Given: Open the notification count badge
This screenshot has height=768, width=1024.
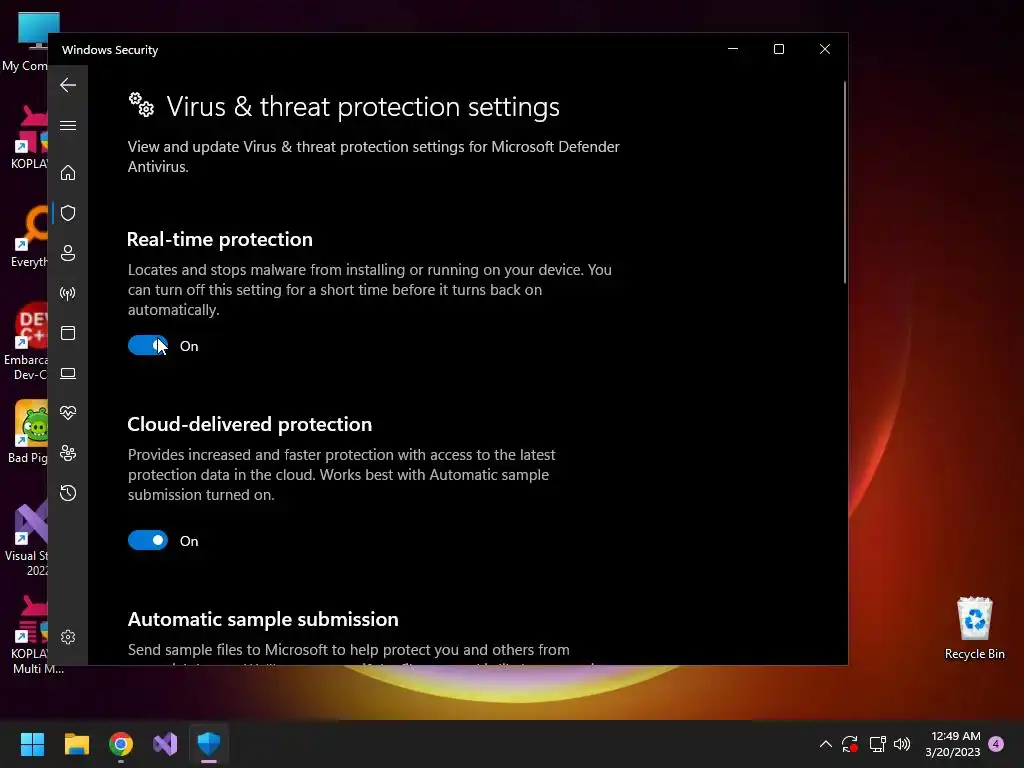Looking at the screenshot, I should (996, 744).
